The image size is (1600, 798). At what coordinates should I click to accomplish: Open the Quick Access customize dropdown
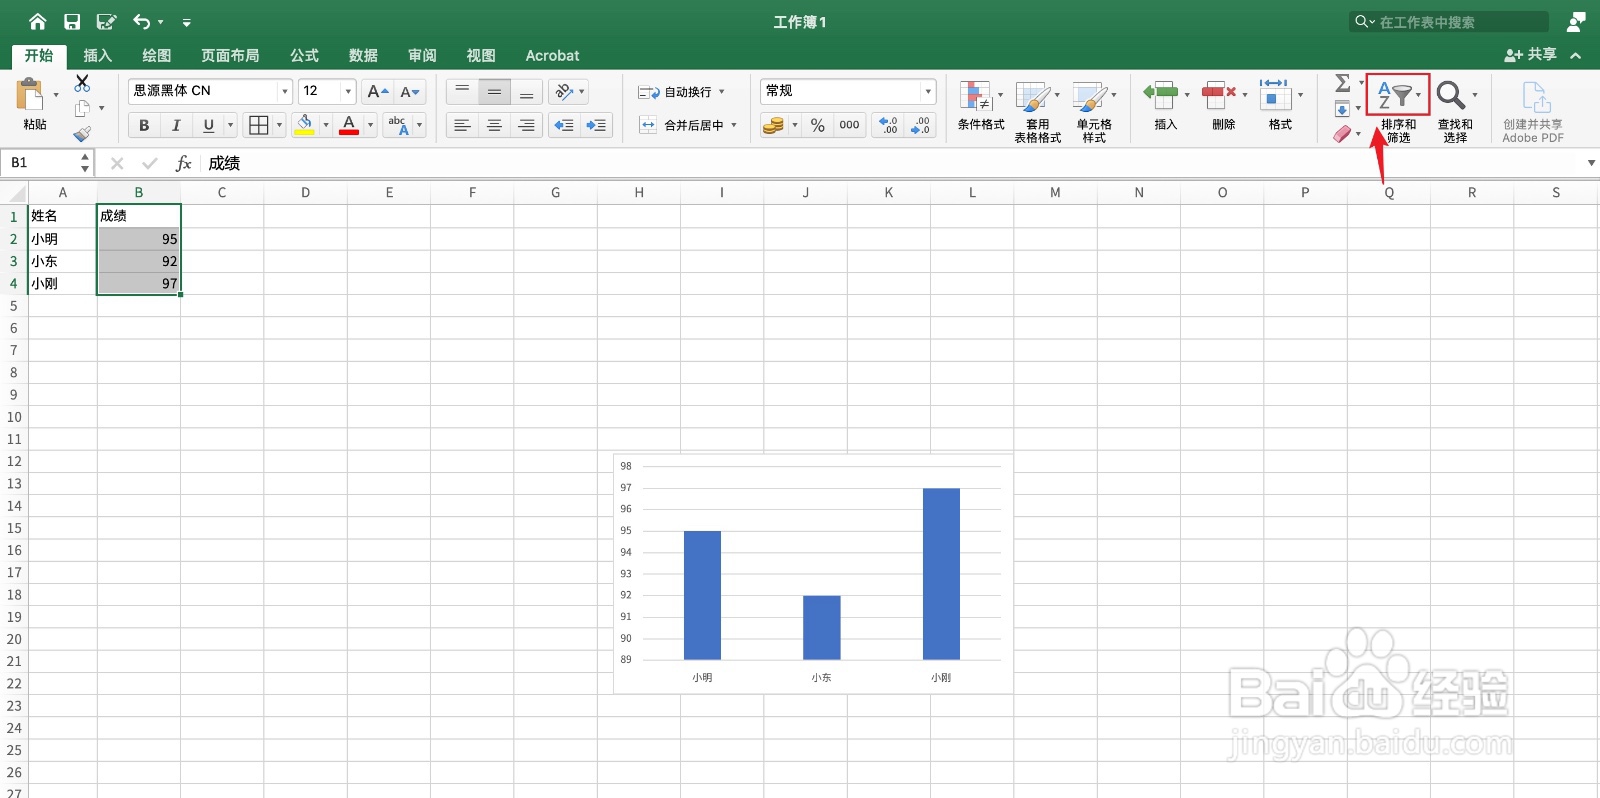[186, 21]
